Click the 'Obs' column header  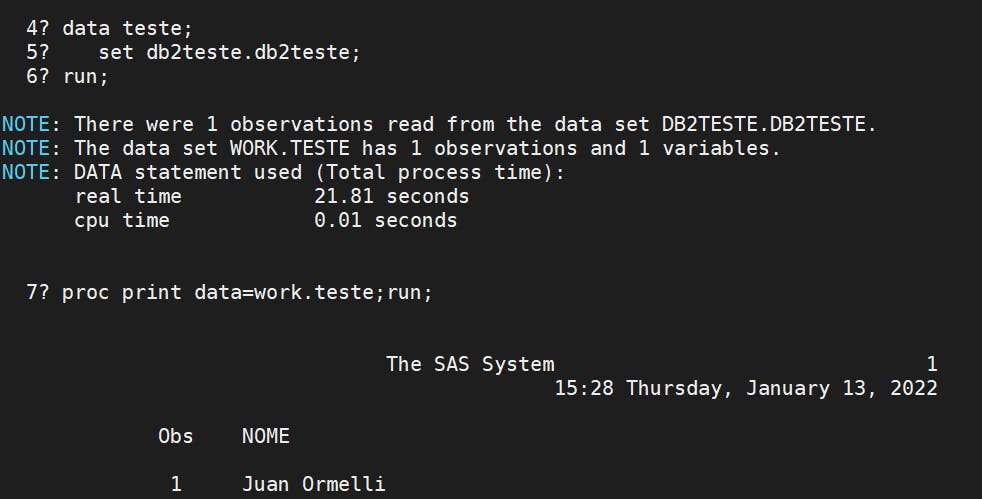tap(176, 436)
